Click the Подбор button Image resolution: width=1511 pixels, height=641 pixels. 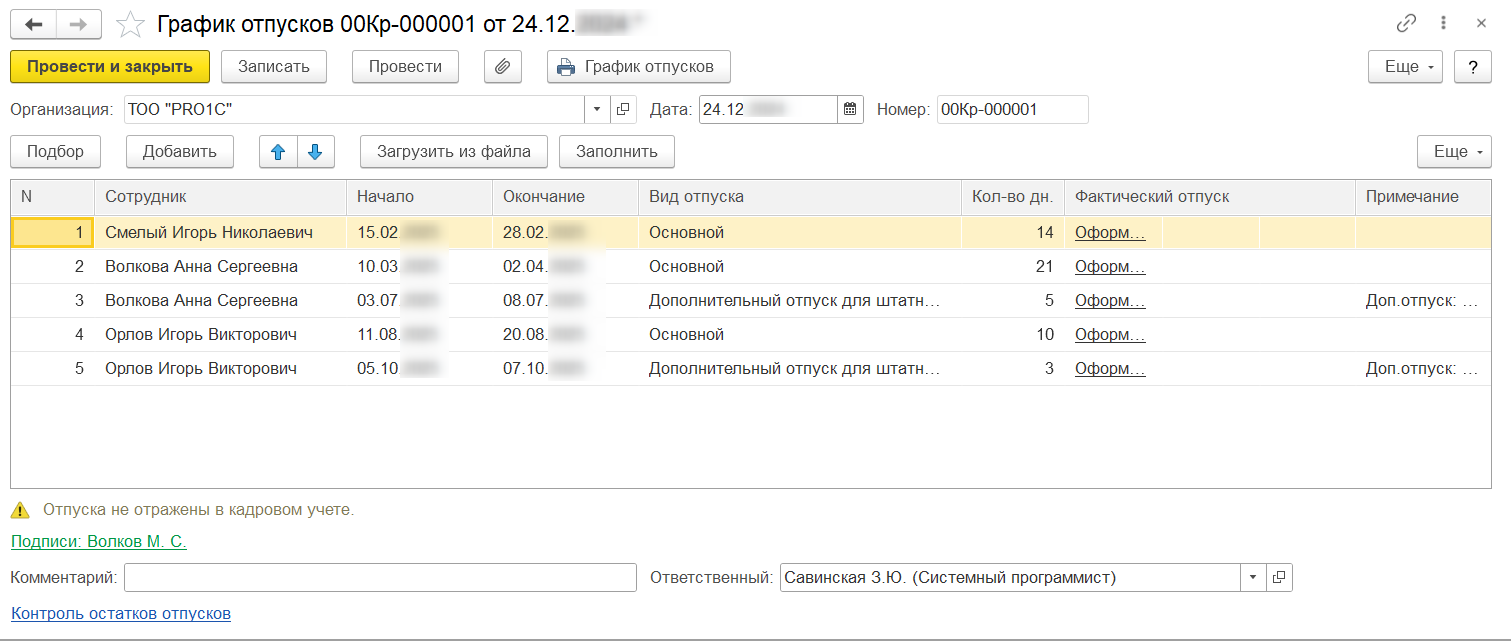56,152
